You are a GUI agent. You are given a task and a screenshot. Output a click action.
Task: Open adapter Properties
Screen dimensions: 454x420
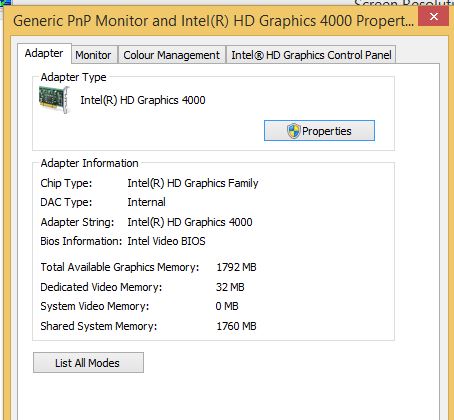(319, 131)
